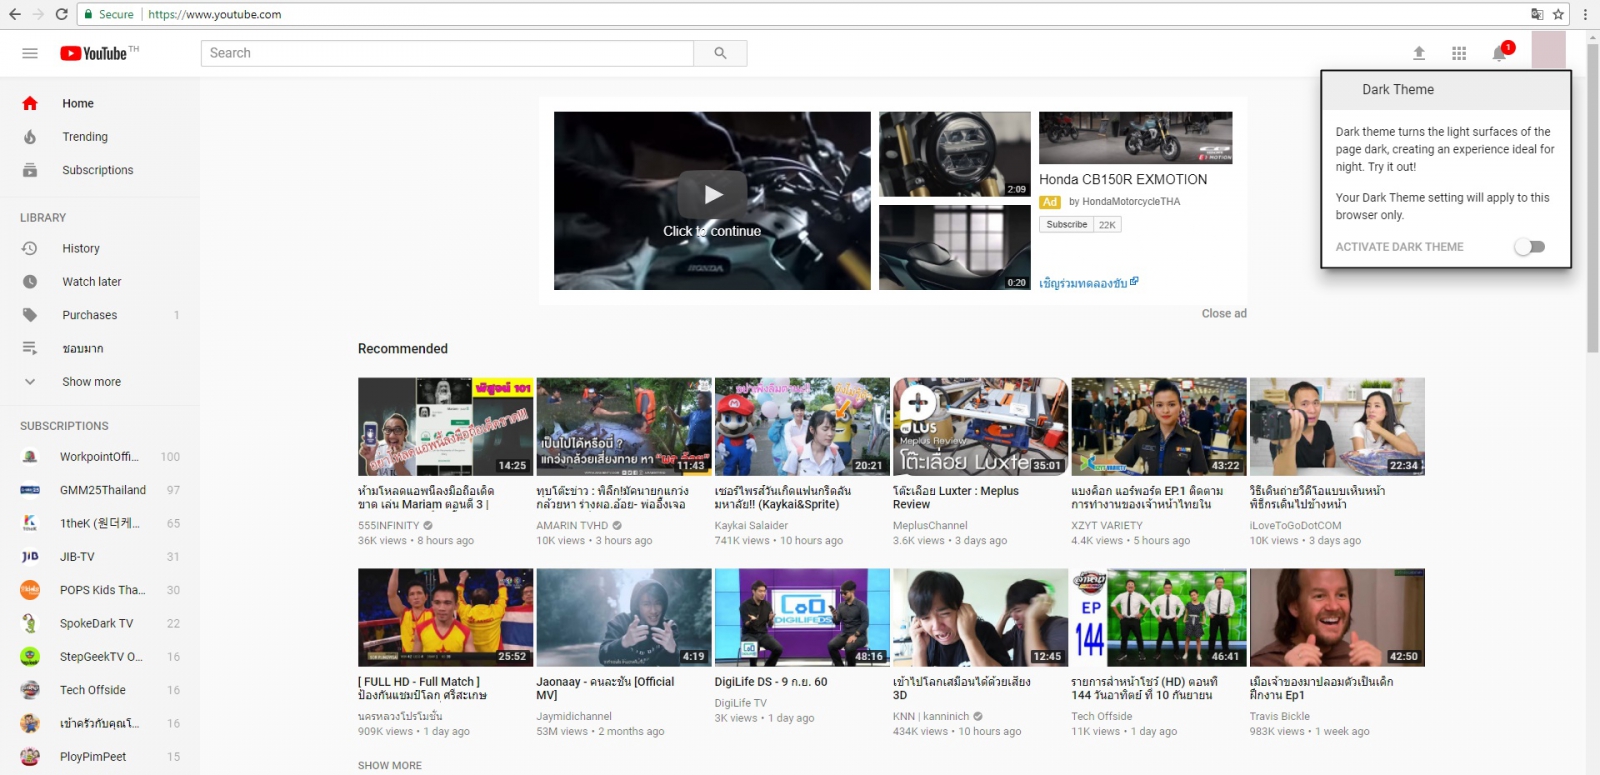Image resolution: width=1600 pixels, height=775 pixels.
Task: Open the Jaonaay Official MV thumbnail
Action: click(624, 617)
